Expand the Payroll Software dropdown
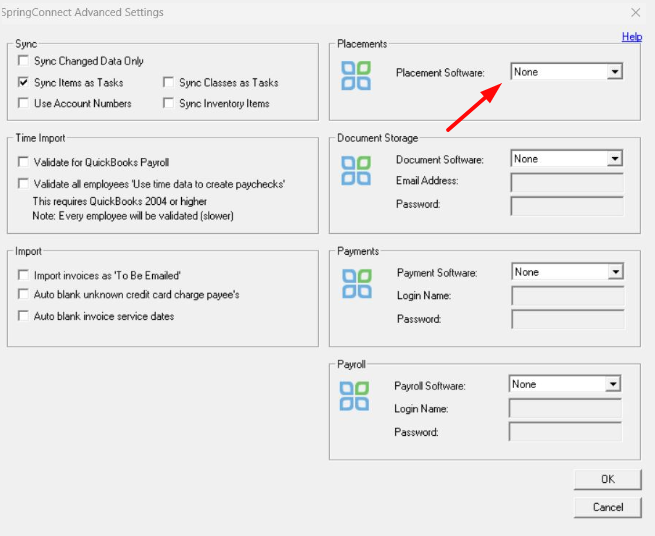The height and width of the screenshot is (536, 655). (613, 384)
